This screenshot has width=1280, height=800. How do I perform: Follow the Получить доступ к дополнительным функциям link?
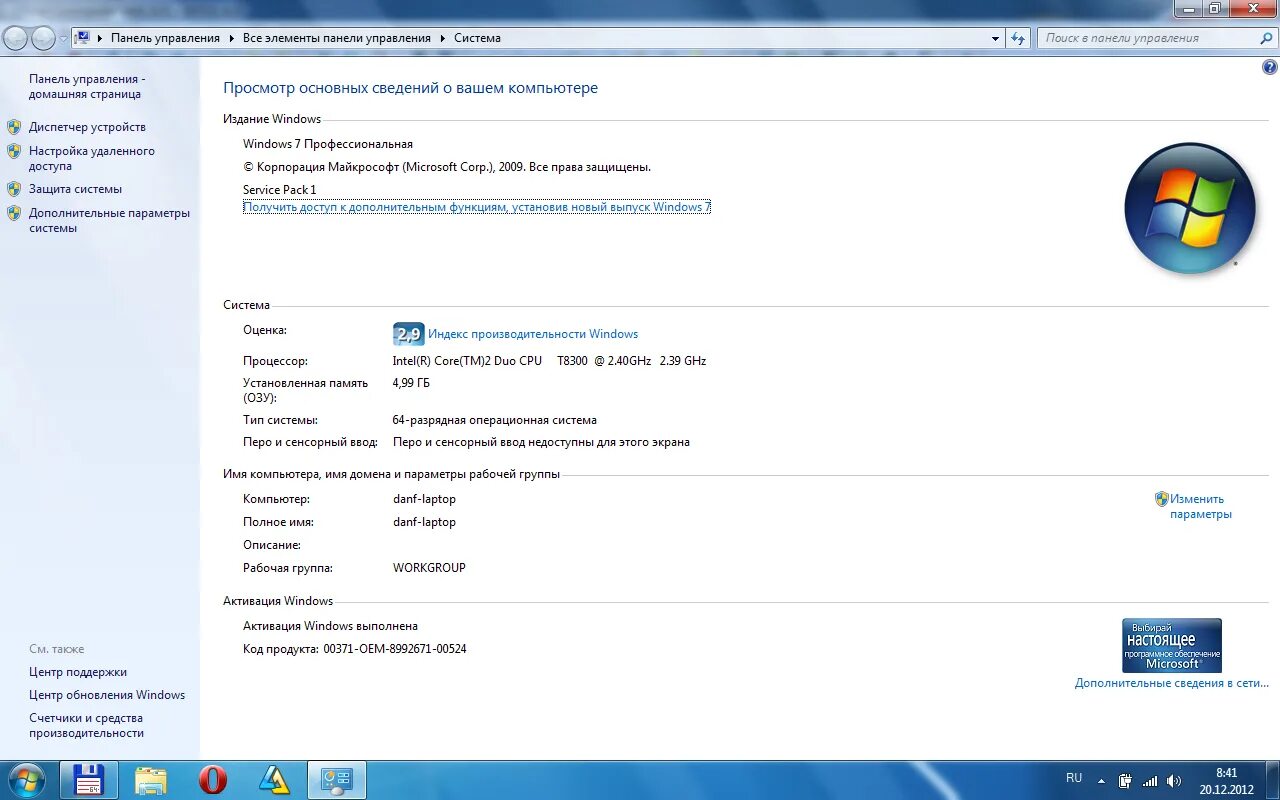[x=477, y=207]
